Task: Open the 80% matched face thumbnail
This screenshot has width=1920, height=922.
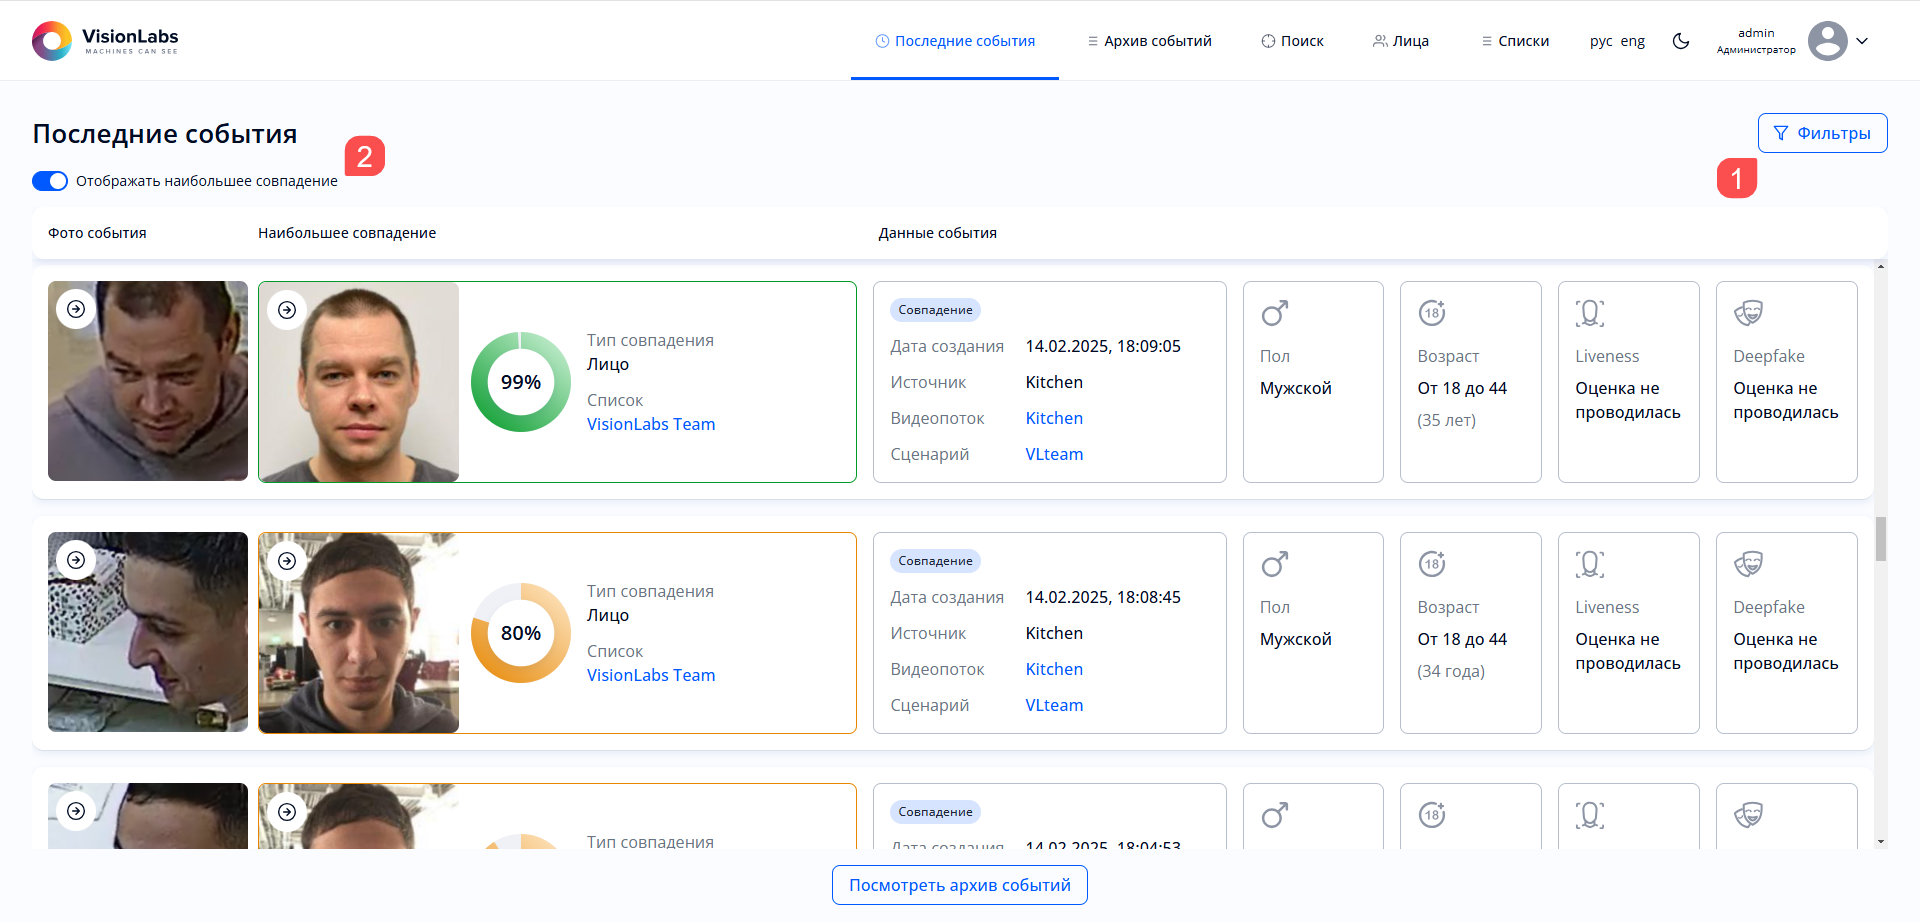Action: tap(359, 633)
